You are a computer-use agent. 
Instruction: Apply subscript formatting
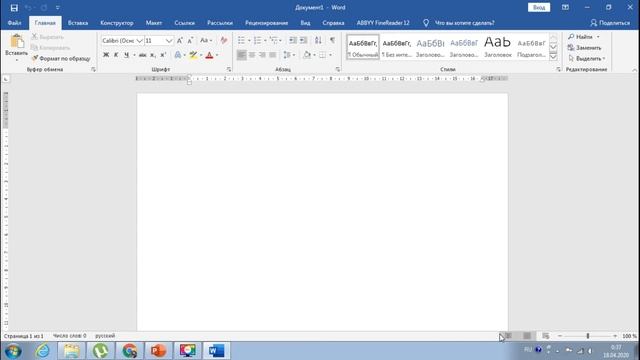coord(153,55)
